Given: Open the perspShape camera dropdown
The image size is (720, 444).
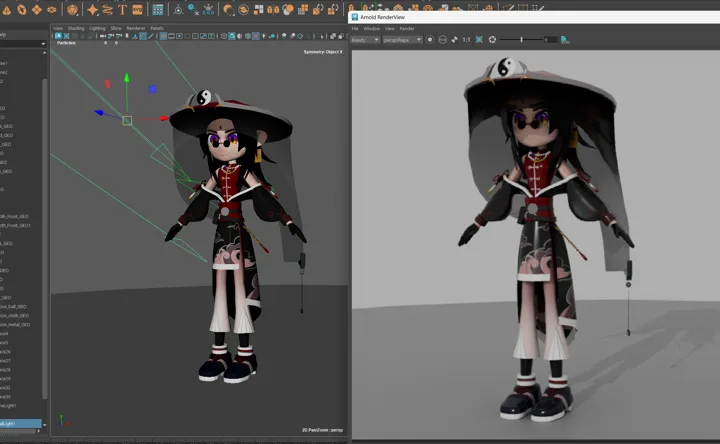Looking at the screenshot, I should (402, 40).
